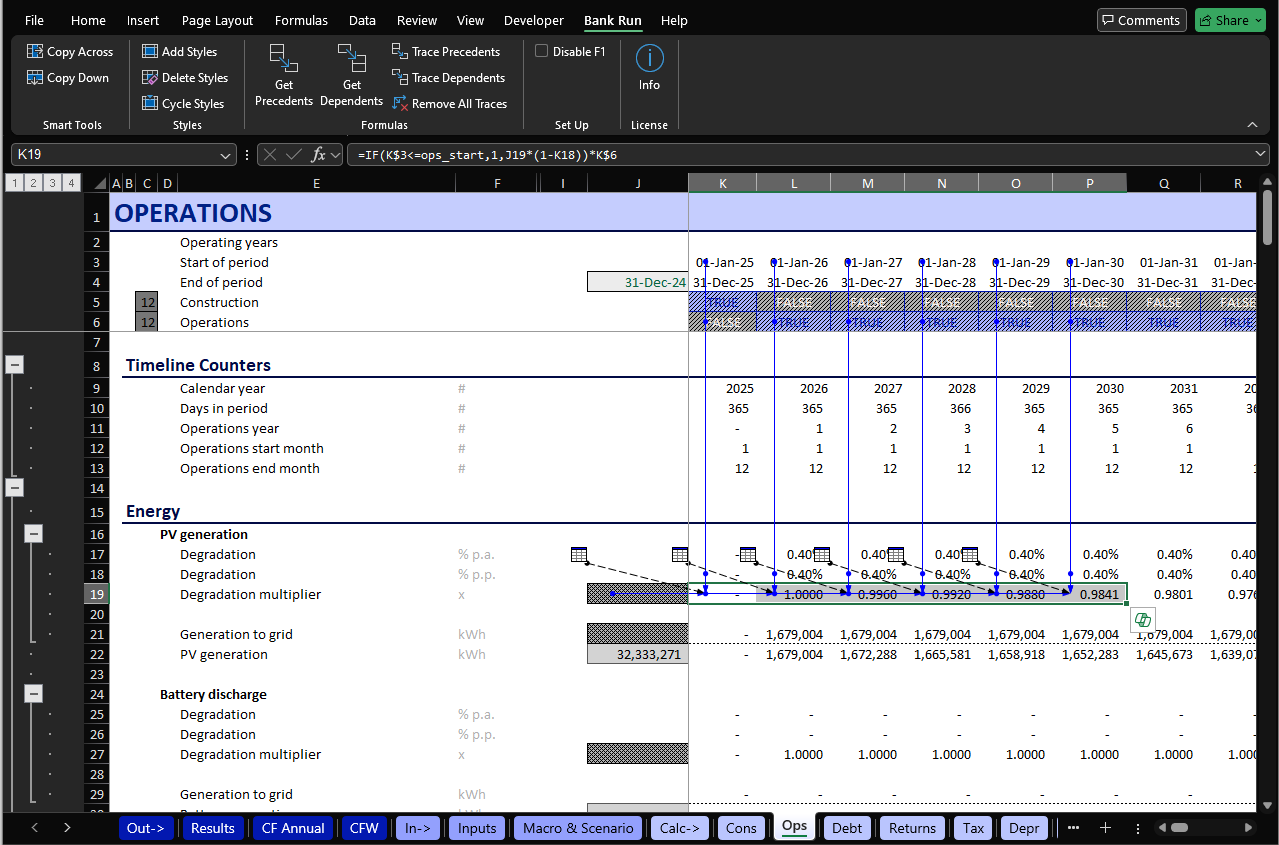Viewport: 1279px width, 845px height.
Task: Click the Add Styles icon
Action: click(150, 52)
